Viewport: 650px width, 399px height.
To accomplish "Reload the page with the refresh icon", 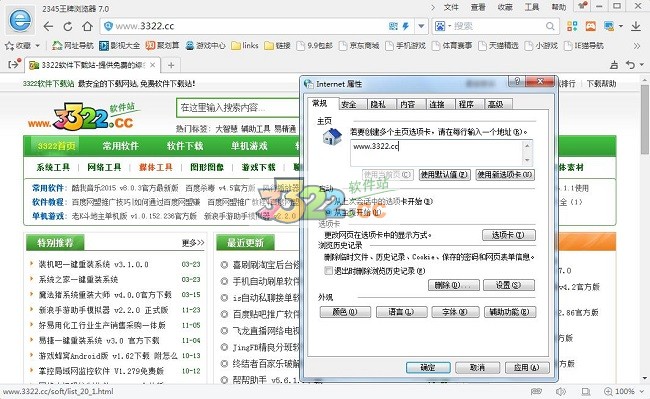I will [x=68, y=26].
